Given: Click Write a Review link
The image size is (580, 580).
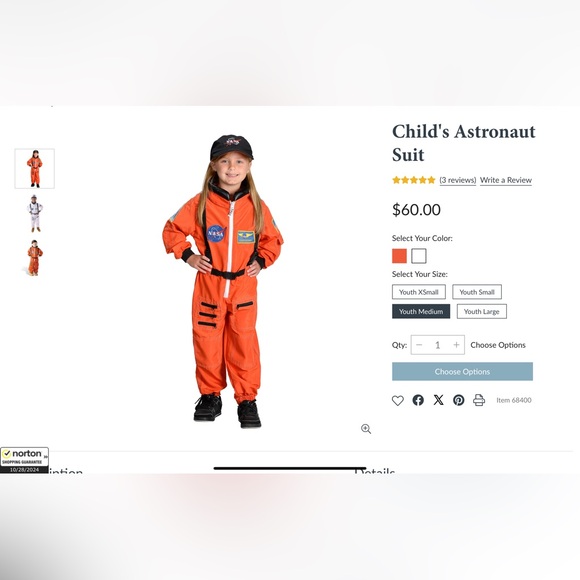Looking at the screenshot, I should [x=506, y=180].
